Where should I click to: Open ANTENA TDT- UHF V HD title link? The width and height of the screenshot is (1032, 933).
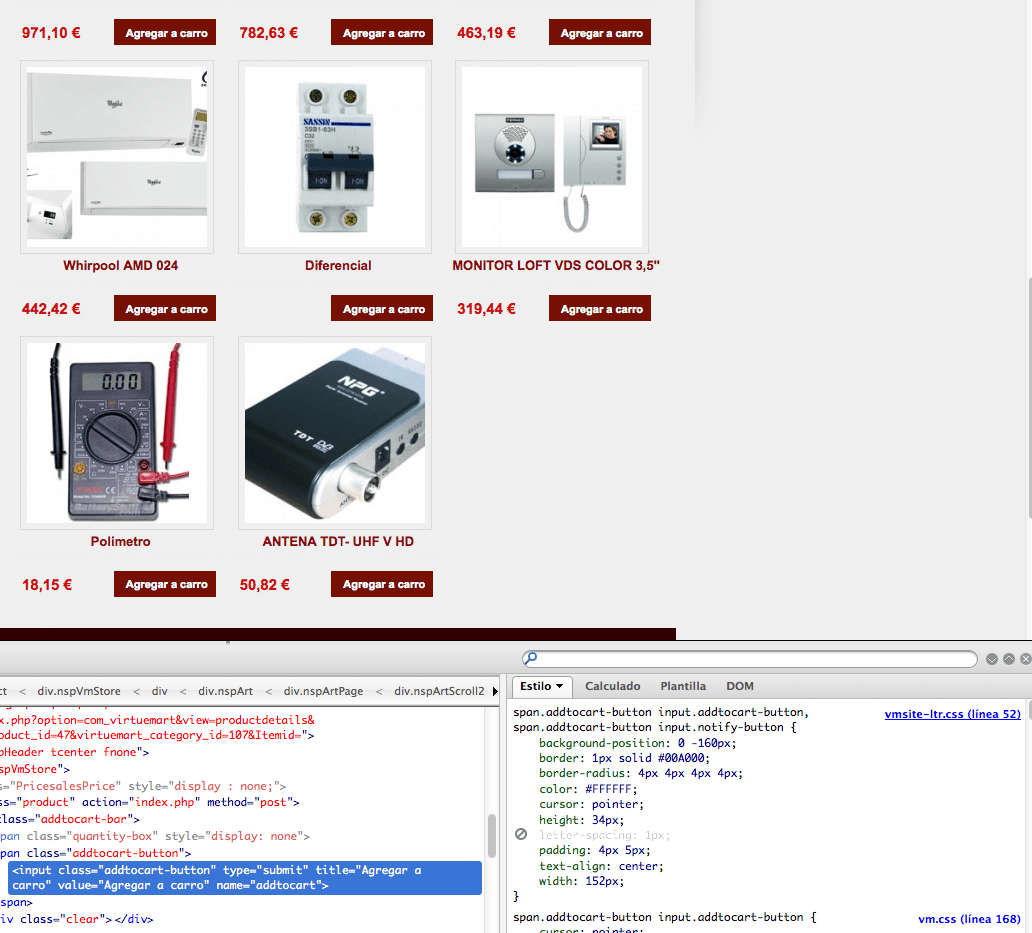pyautogui.click(x=338, y=541)
